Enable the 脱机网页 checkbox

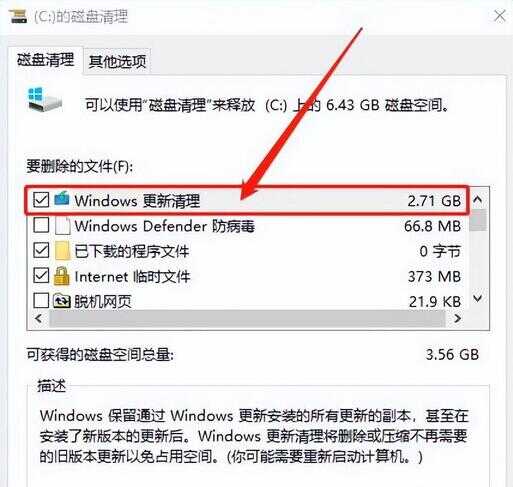pyautogui.click(x=41, y=301)
